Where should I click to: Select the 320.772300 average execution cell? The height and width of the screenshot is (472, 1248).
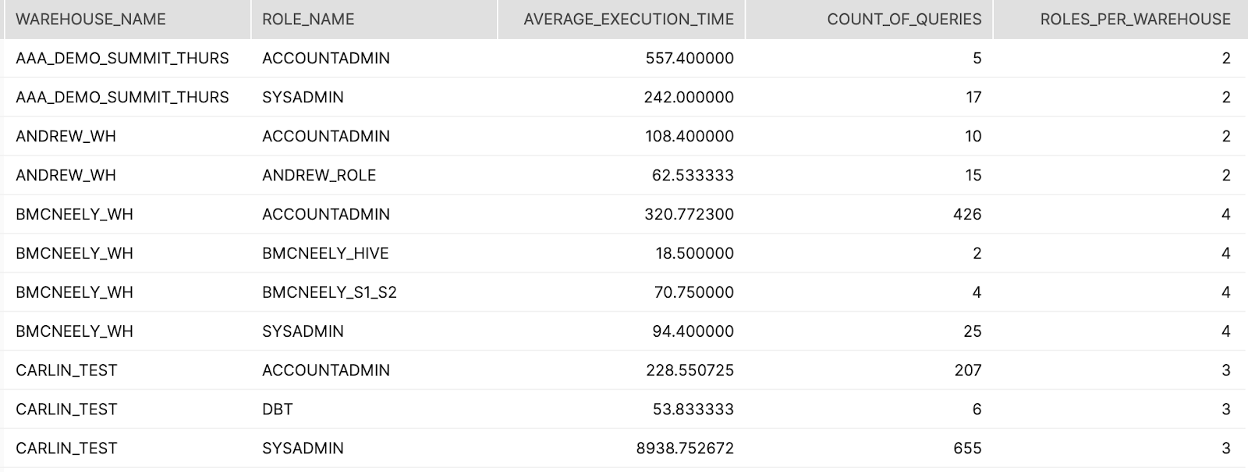(x=690, y=214)
